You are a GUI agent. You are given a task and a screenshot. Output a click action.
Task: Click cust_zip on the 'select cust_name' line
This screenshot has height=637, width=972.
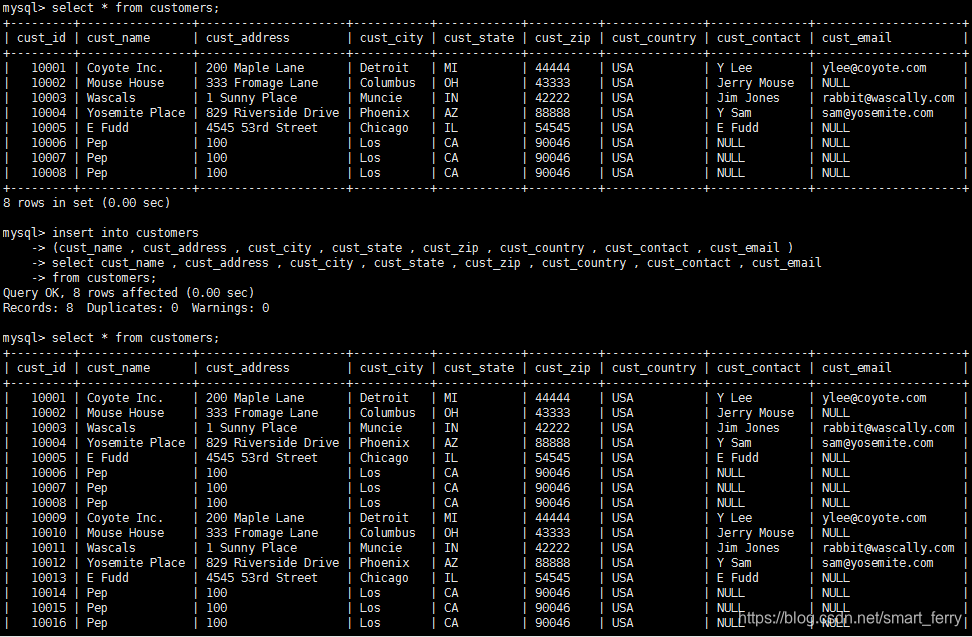(x=493, y=263)
